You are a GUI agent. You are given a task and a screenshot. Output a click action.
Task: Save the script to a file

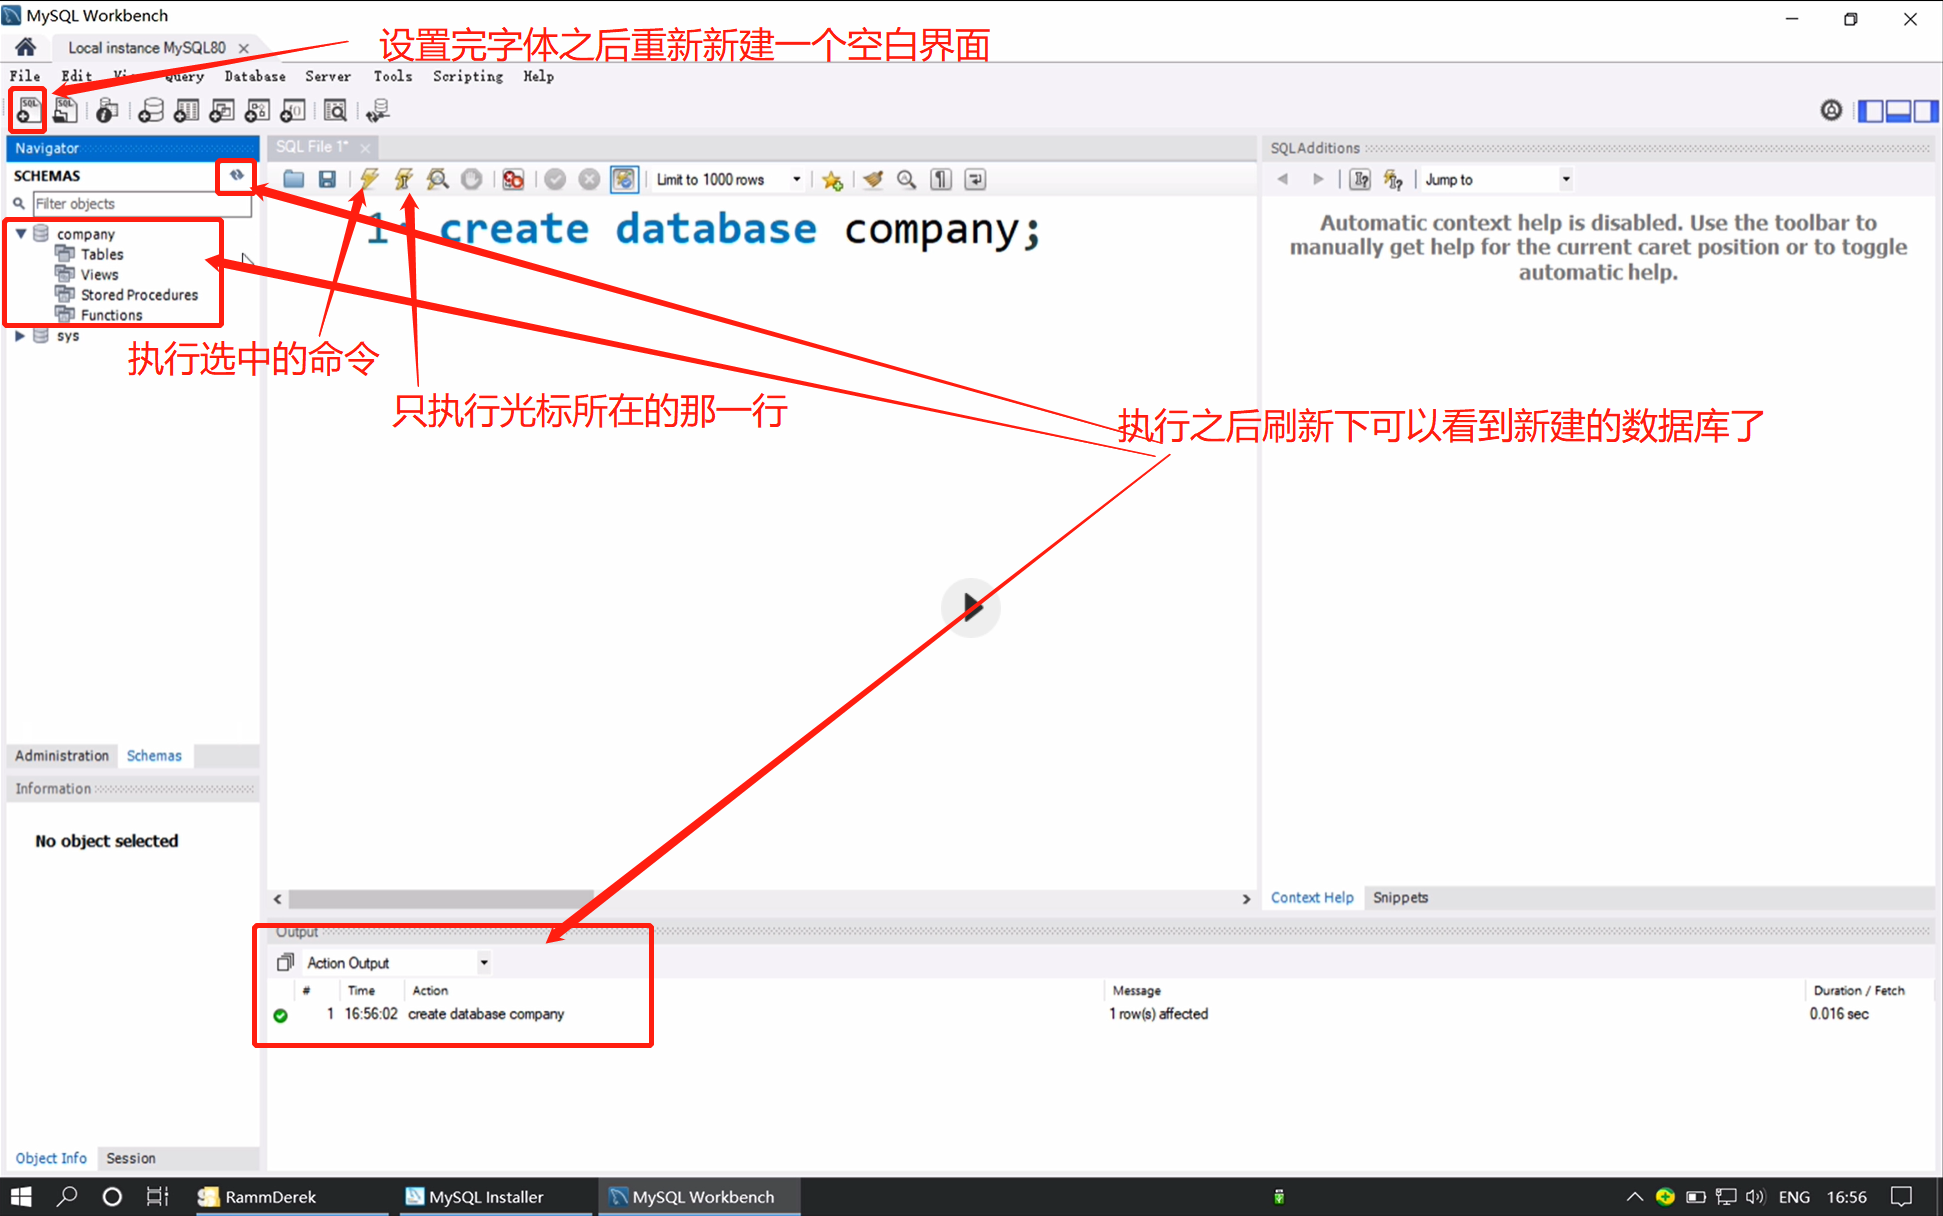(x=327, y=179)
